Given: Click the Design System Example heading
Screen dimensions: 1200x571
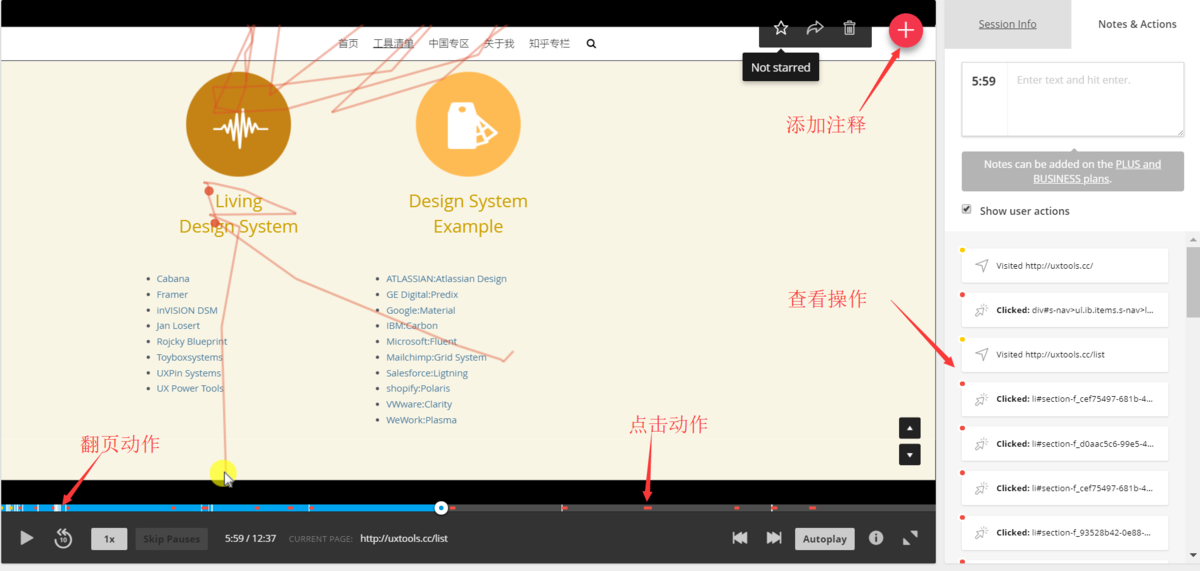Looking at the screenshot, I should 468,214.
